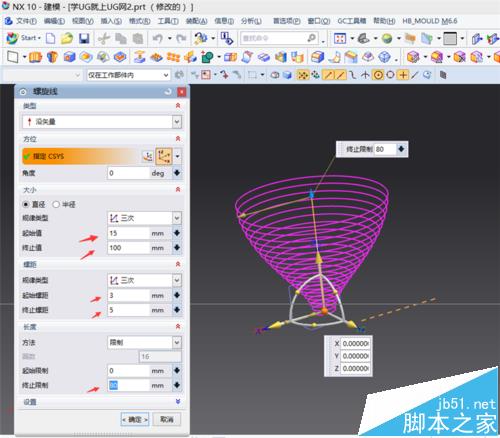This screenshot has height=438, width=500.
Task: Click the Cancel button in dialog
Action: (x=167, y=419)
